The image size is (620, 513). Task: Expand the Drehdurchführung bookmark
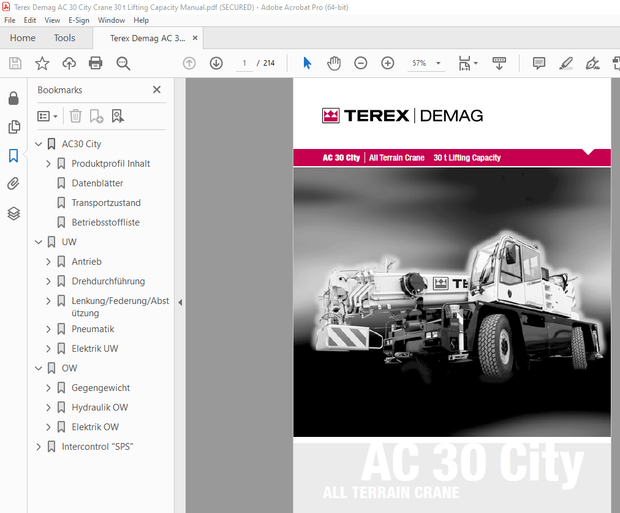click(x=48, y=281)
